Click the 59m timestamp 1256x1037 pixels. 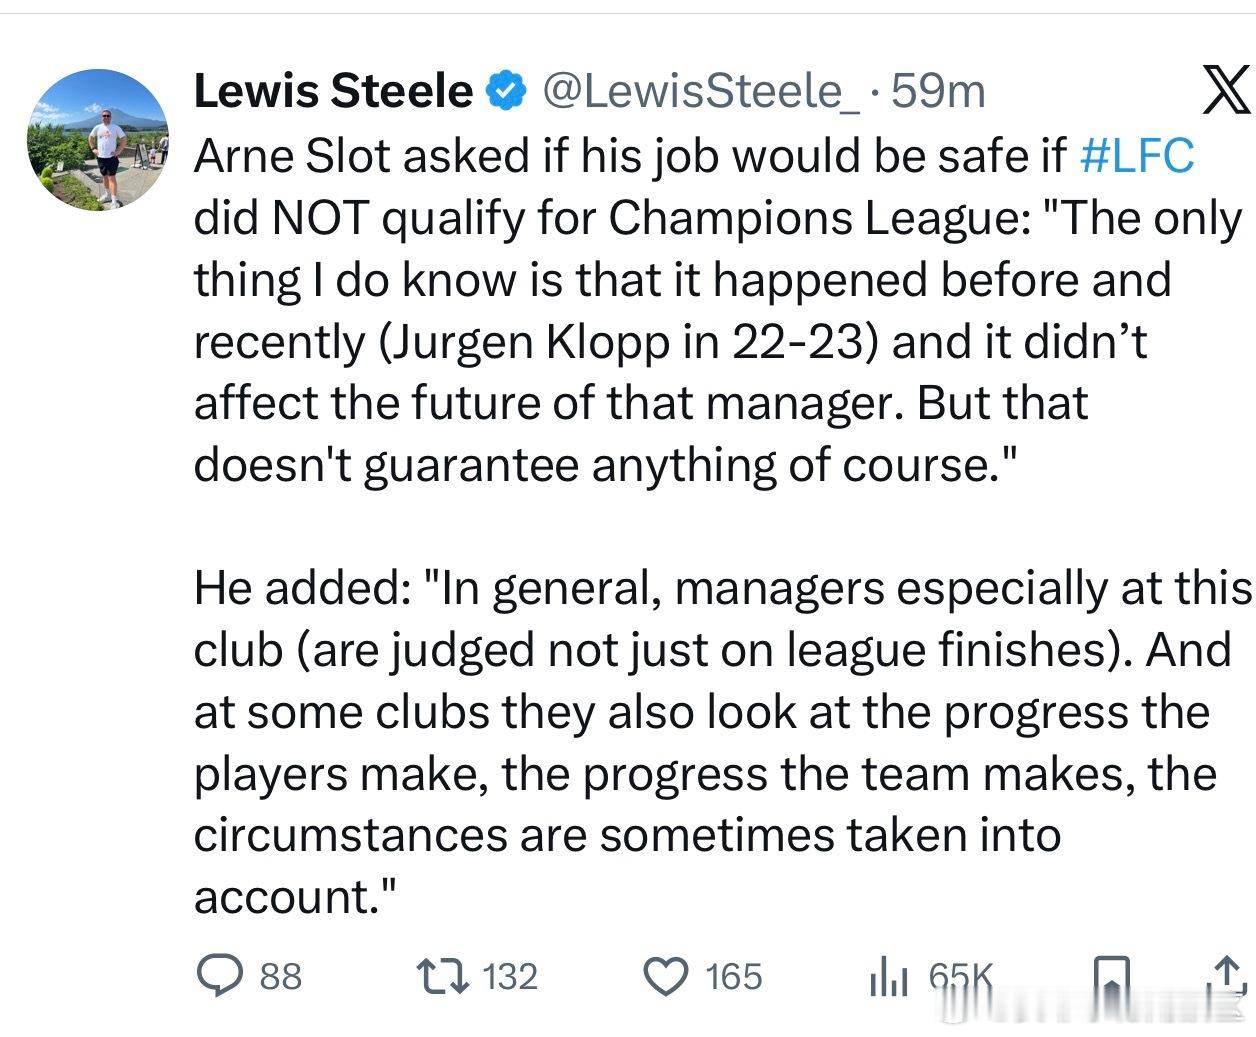938,91
